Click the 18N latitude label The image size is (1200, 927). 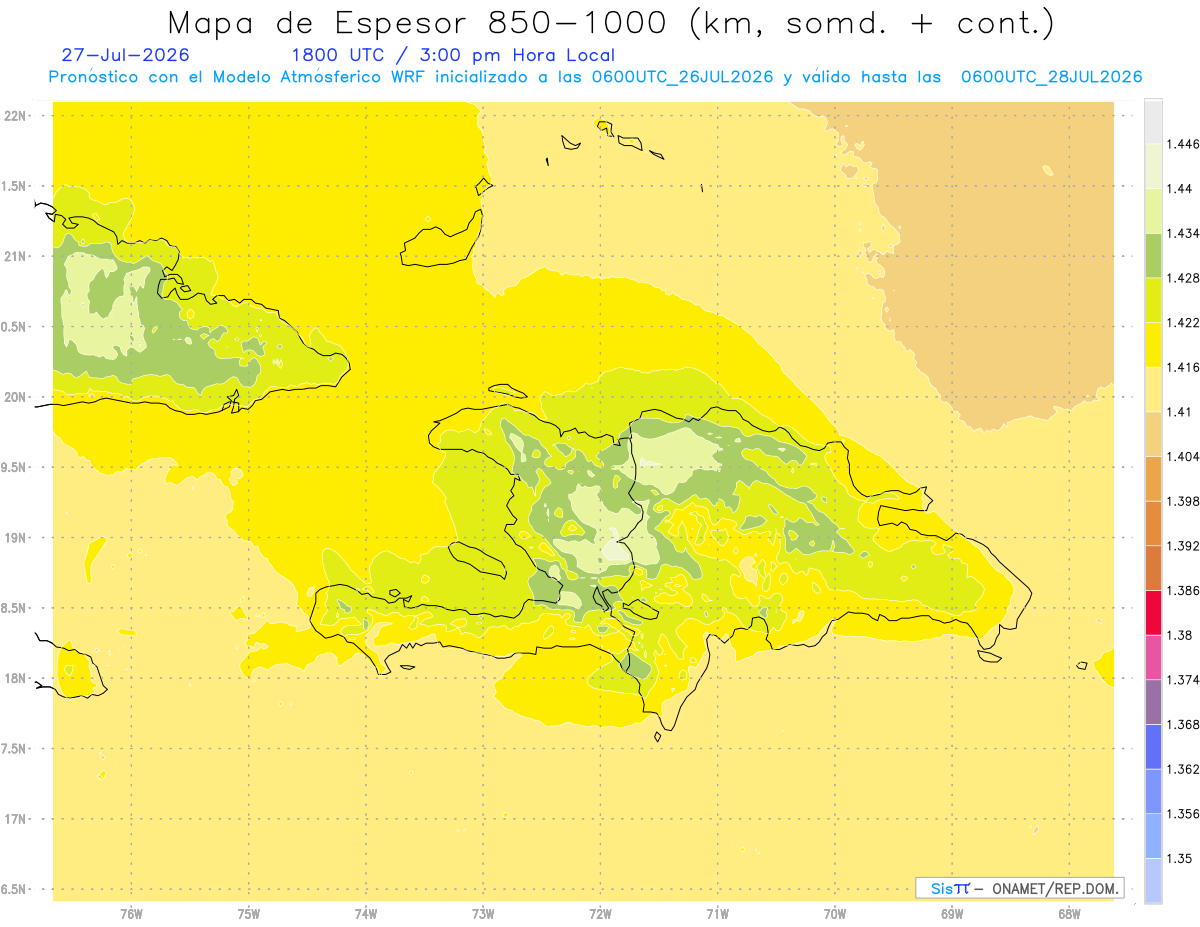[x=16, y=678]
